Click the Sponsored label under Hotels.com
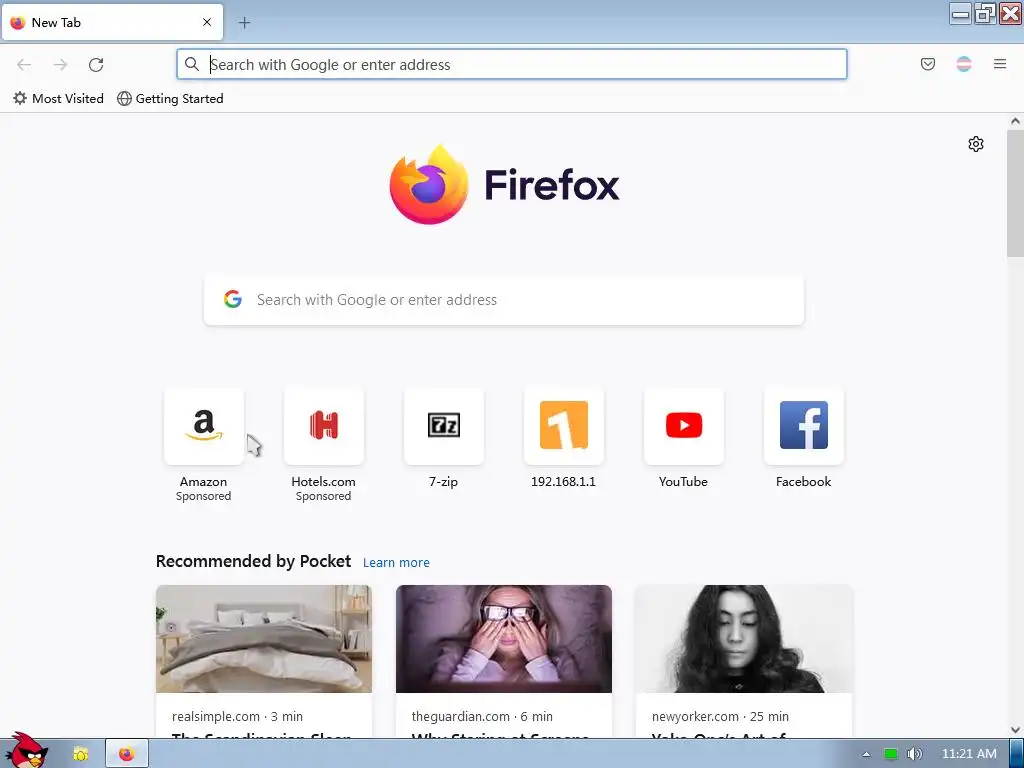This screenshot has height=768, width=1024. (323, 496)
